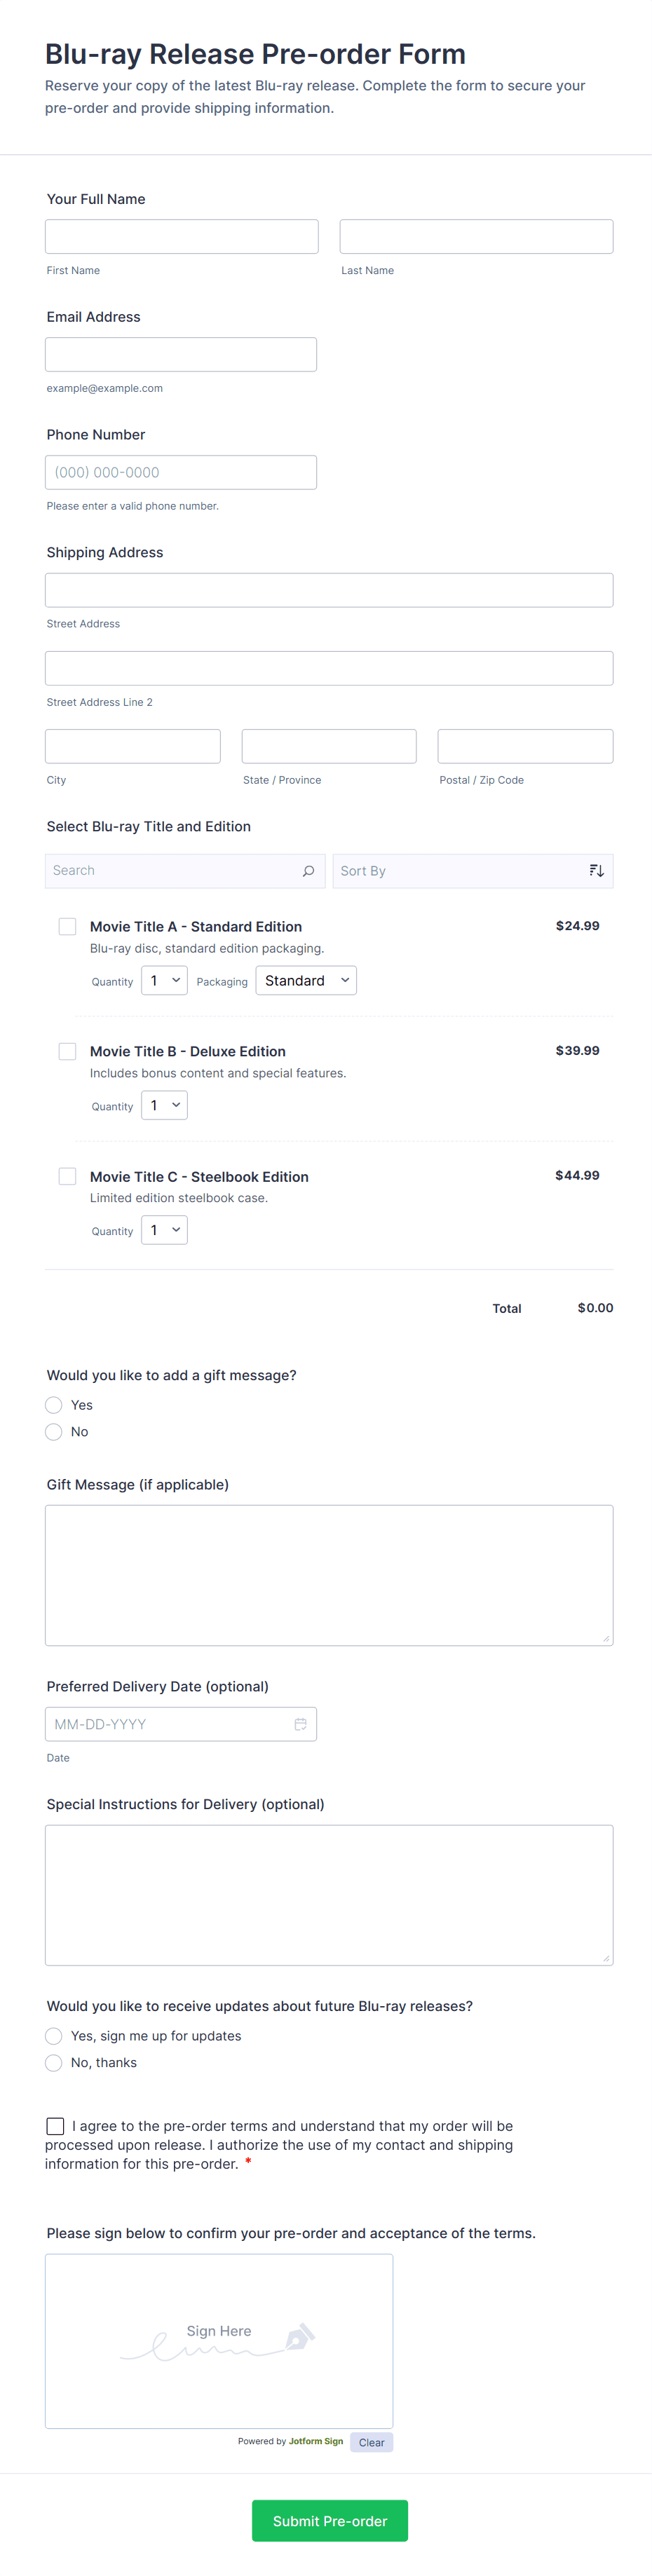Check Movie Title A Standard Edition
Image resolution: width=652 pixels, height=2576 pixels.
(x=67, y=927)
